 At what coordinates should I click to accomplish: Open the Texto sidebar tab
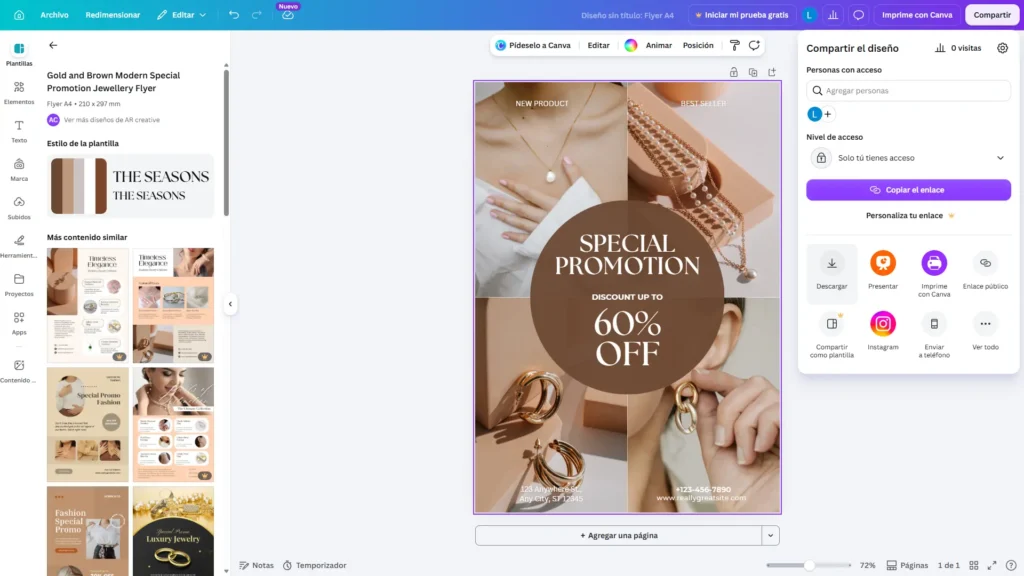tap(19, 131)
